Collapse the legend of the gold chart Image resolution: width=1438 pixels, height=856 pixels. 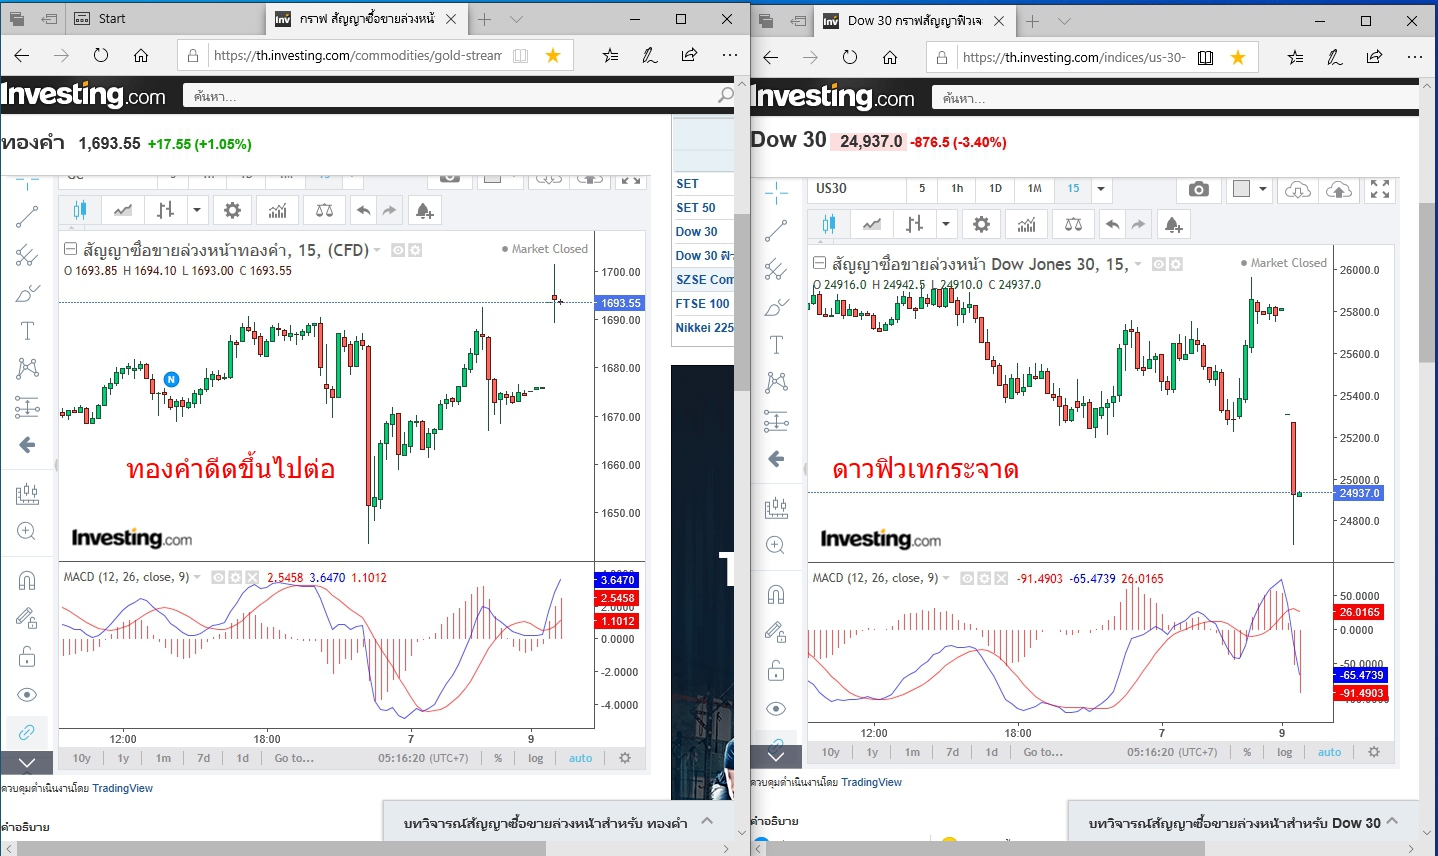pyautogui.click(x=71, y=249)
